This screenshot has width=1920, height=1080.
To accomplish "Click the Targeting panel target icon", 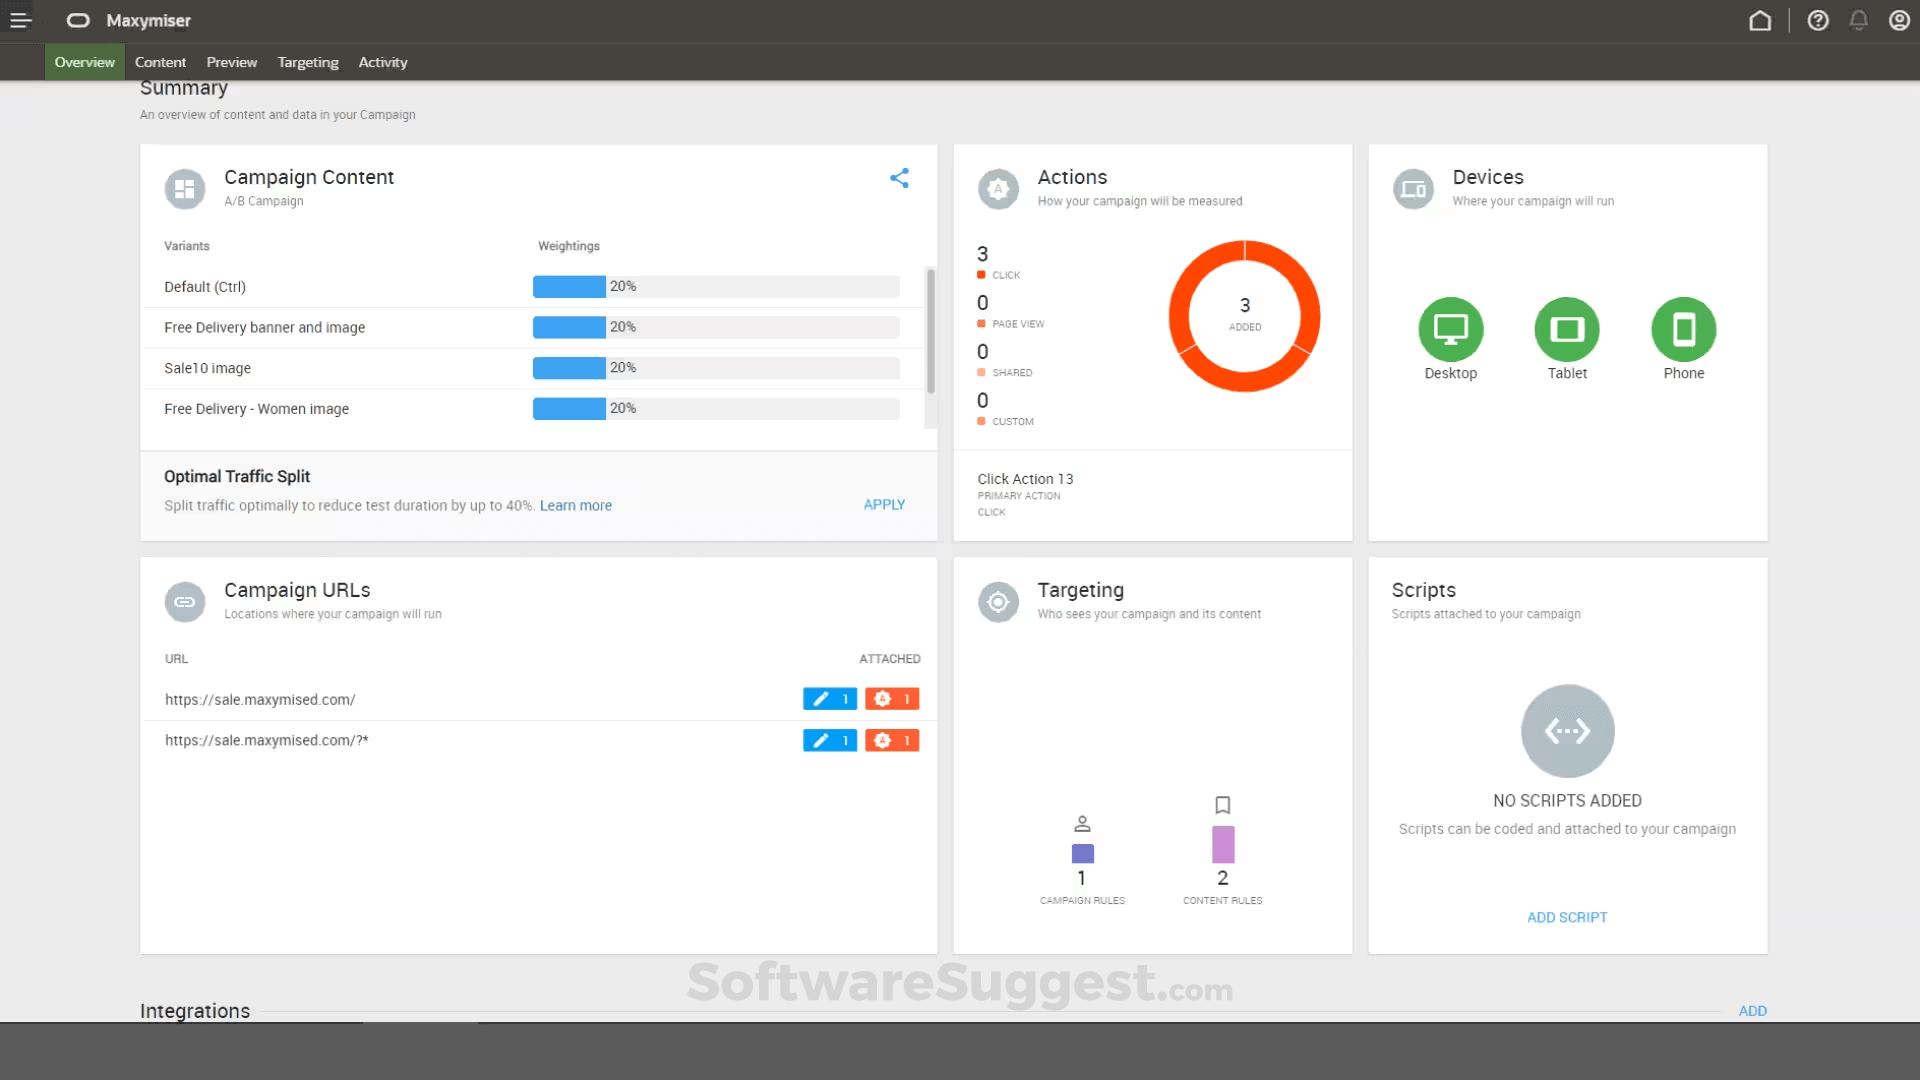I will point(997,602).
